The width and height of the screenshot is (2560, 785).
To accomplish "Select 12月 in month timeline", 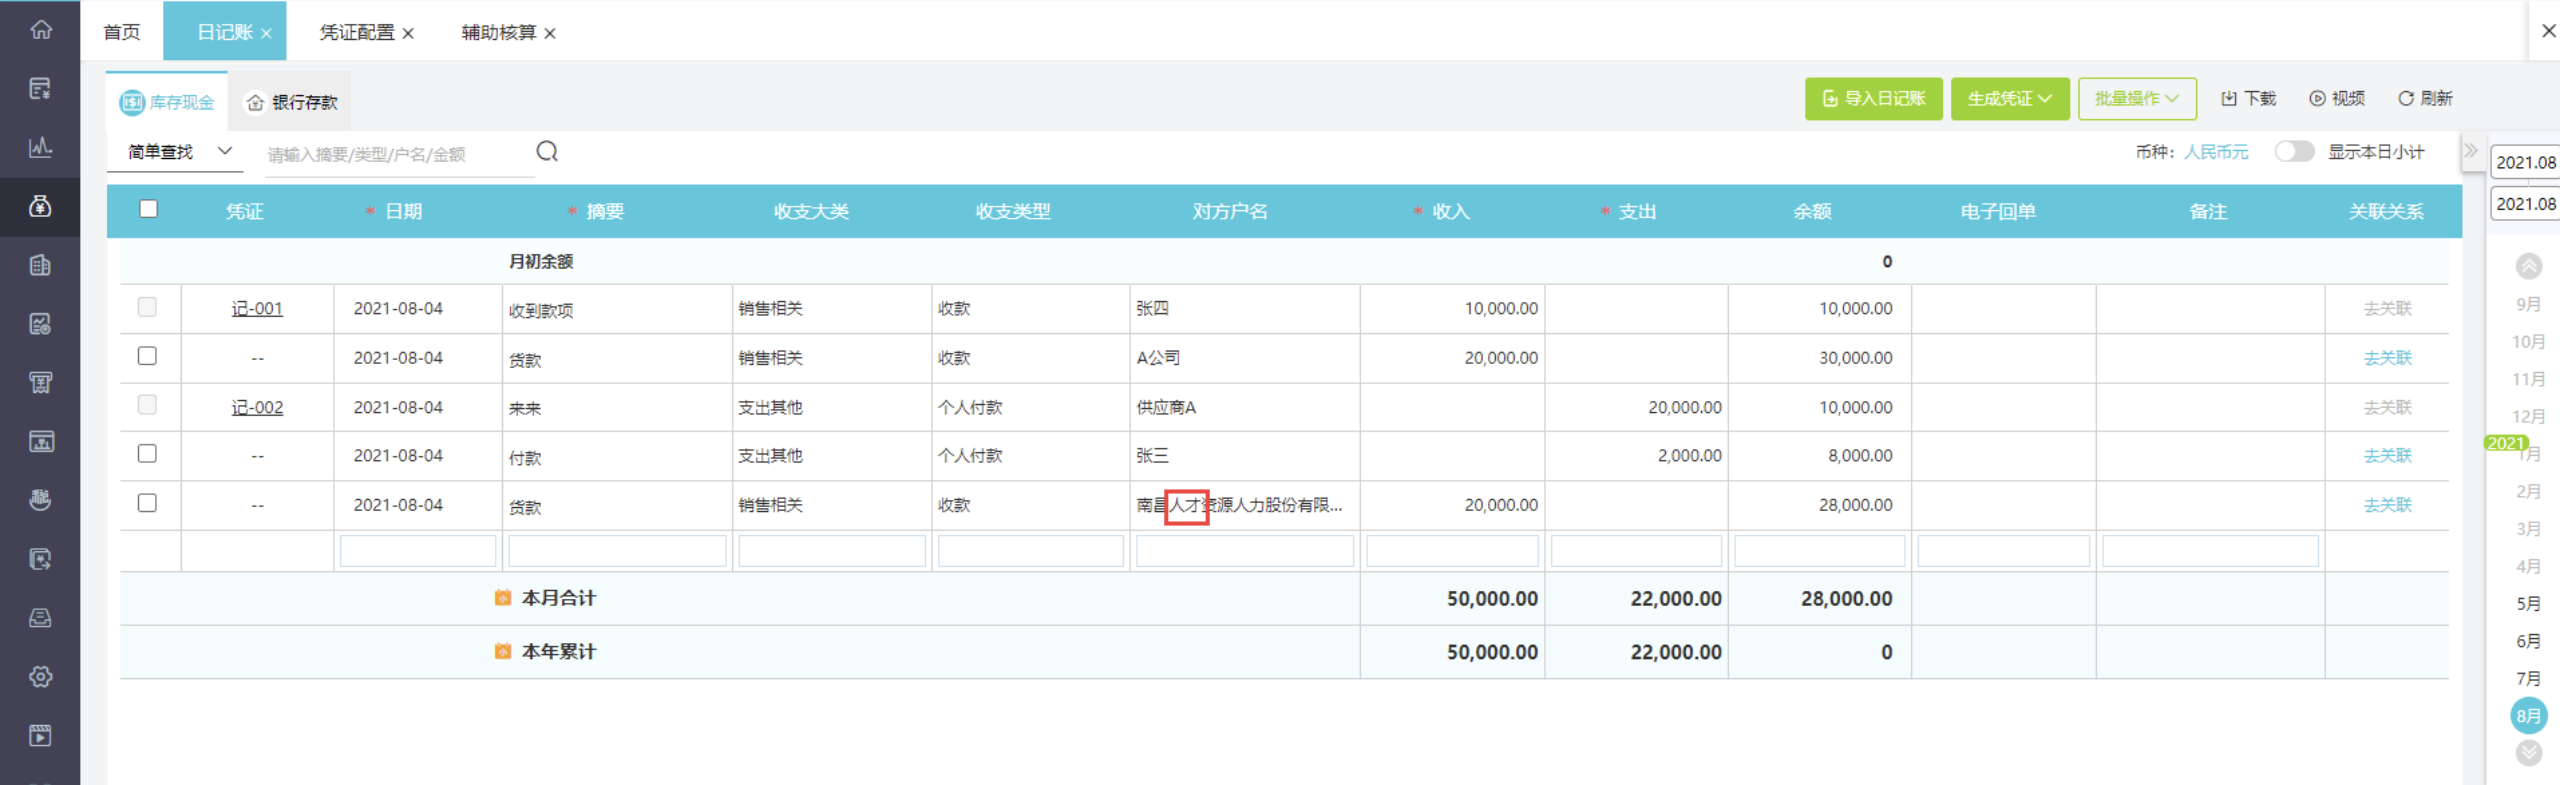I will [x=2529, y=416].
